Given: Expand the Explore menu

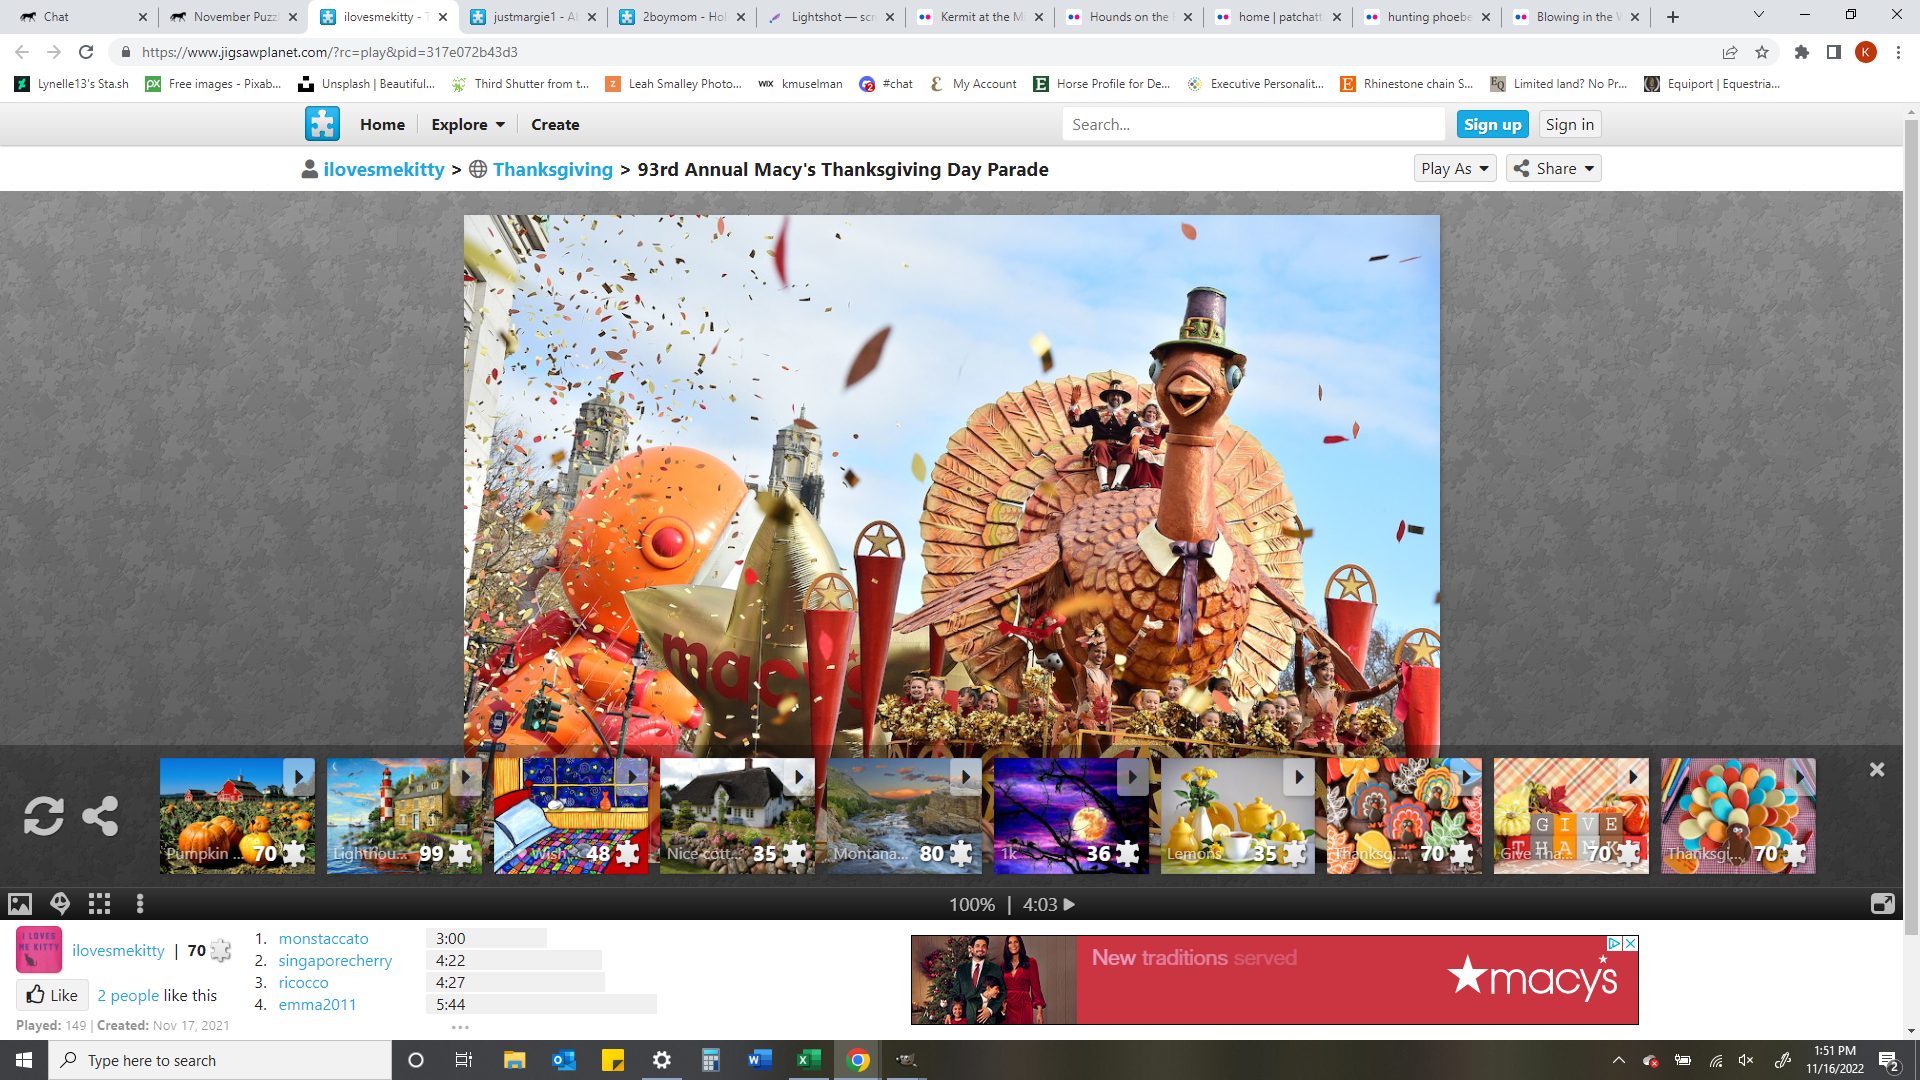Looking at the screenshot, I should tap(468, 124).
